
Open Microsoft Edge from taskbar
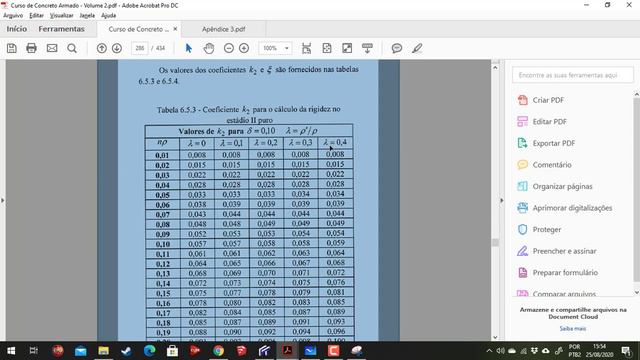(x=149, y=351)
